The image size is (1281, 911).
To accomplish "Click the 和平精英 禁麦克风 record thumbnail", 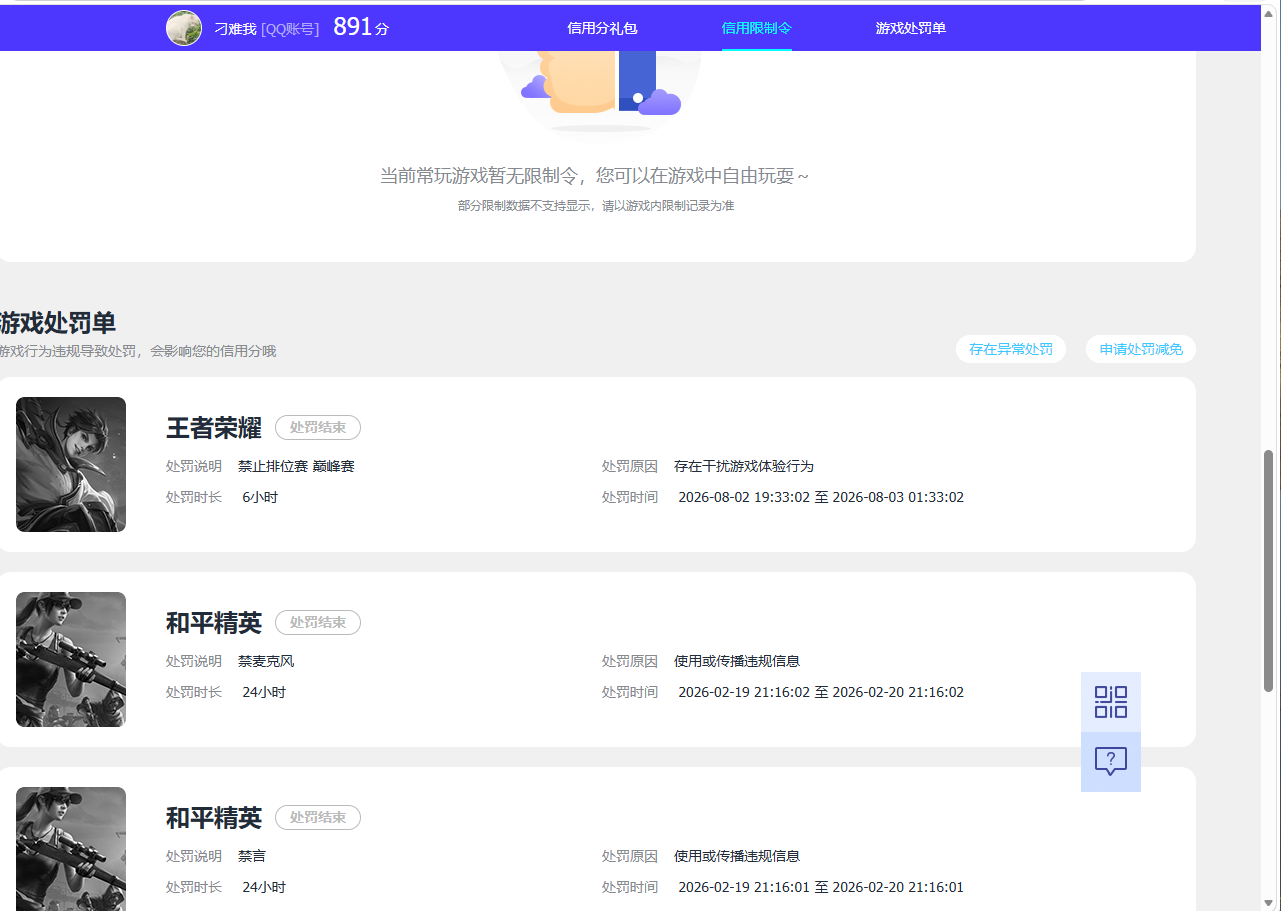I will (71, 659).
